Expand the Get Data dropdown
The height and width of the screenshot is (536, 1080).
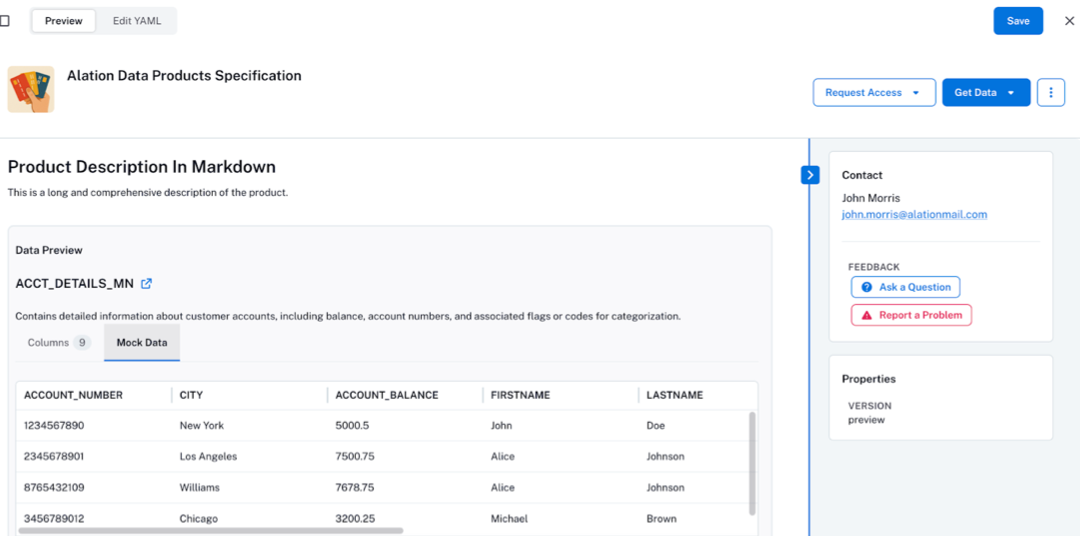point(986,92)
